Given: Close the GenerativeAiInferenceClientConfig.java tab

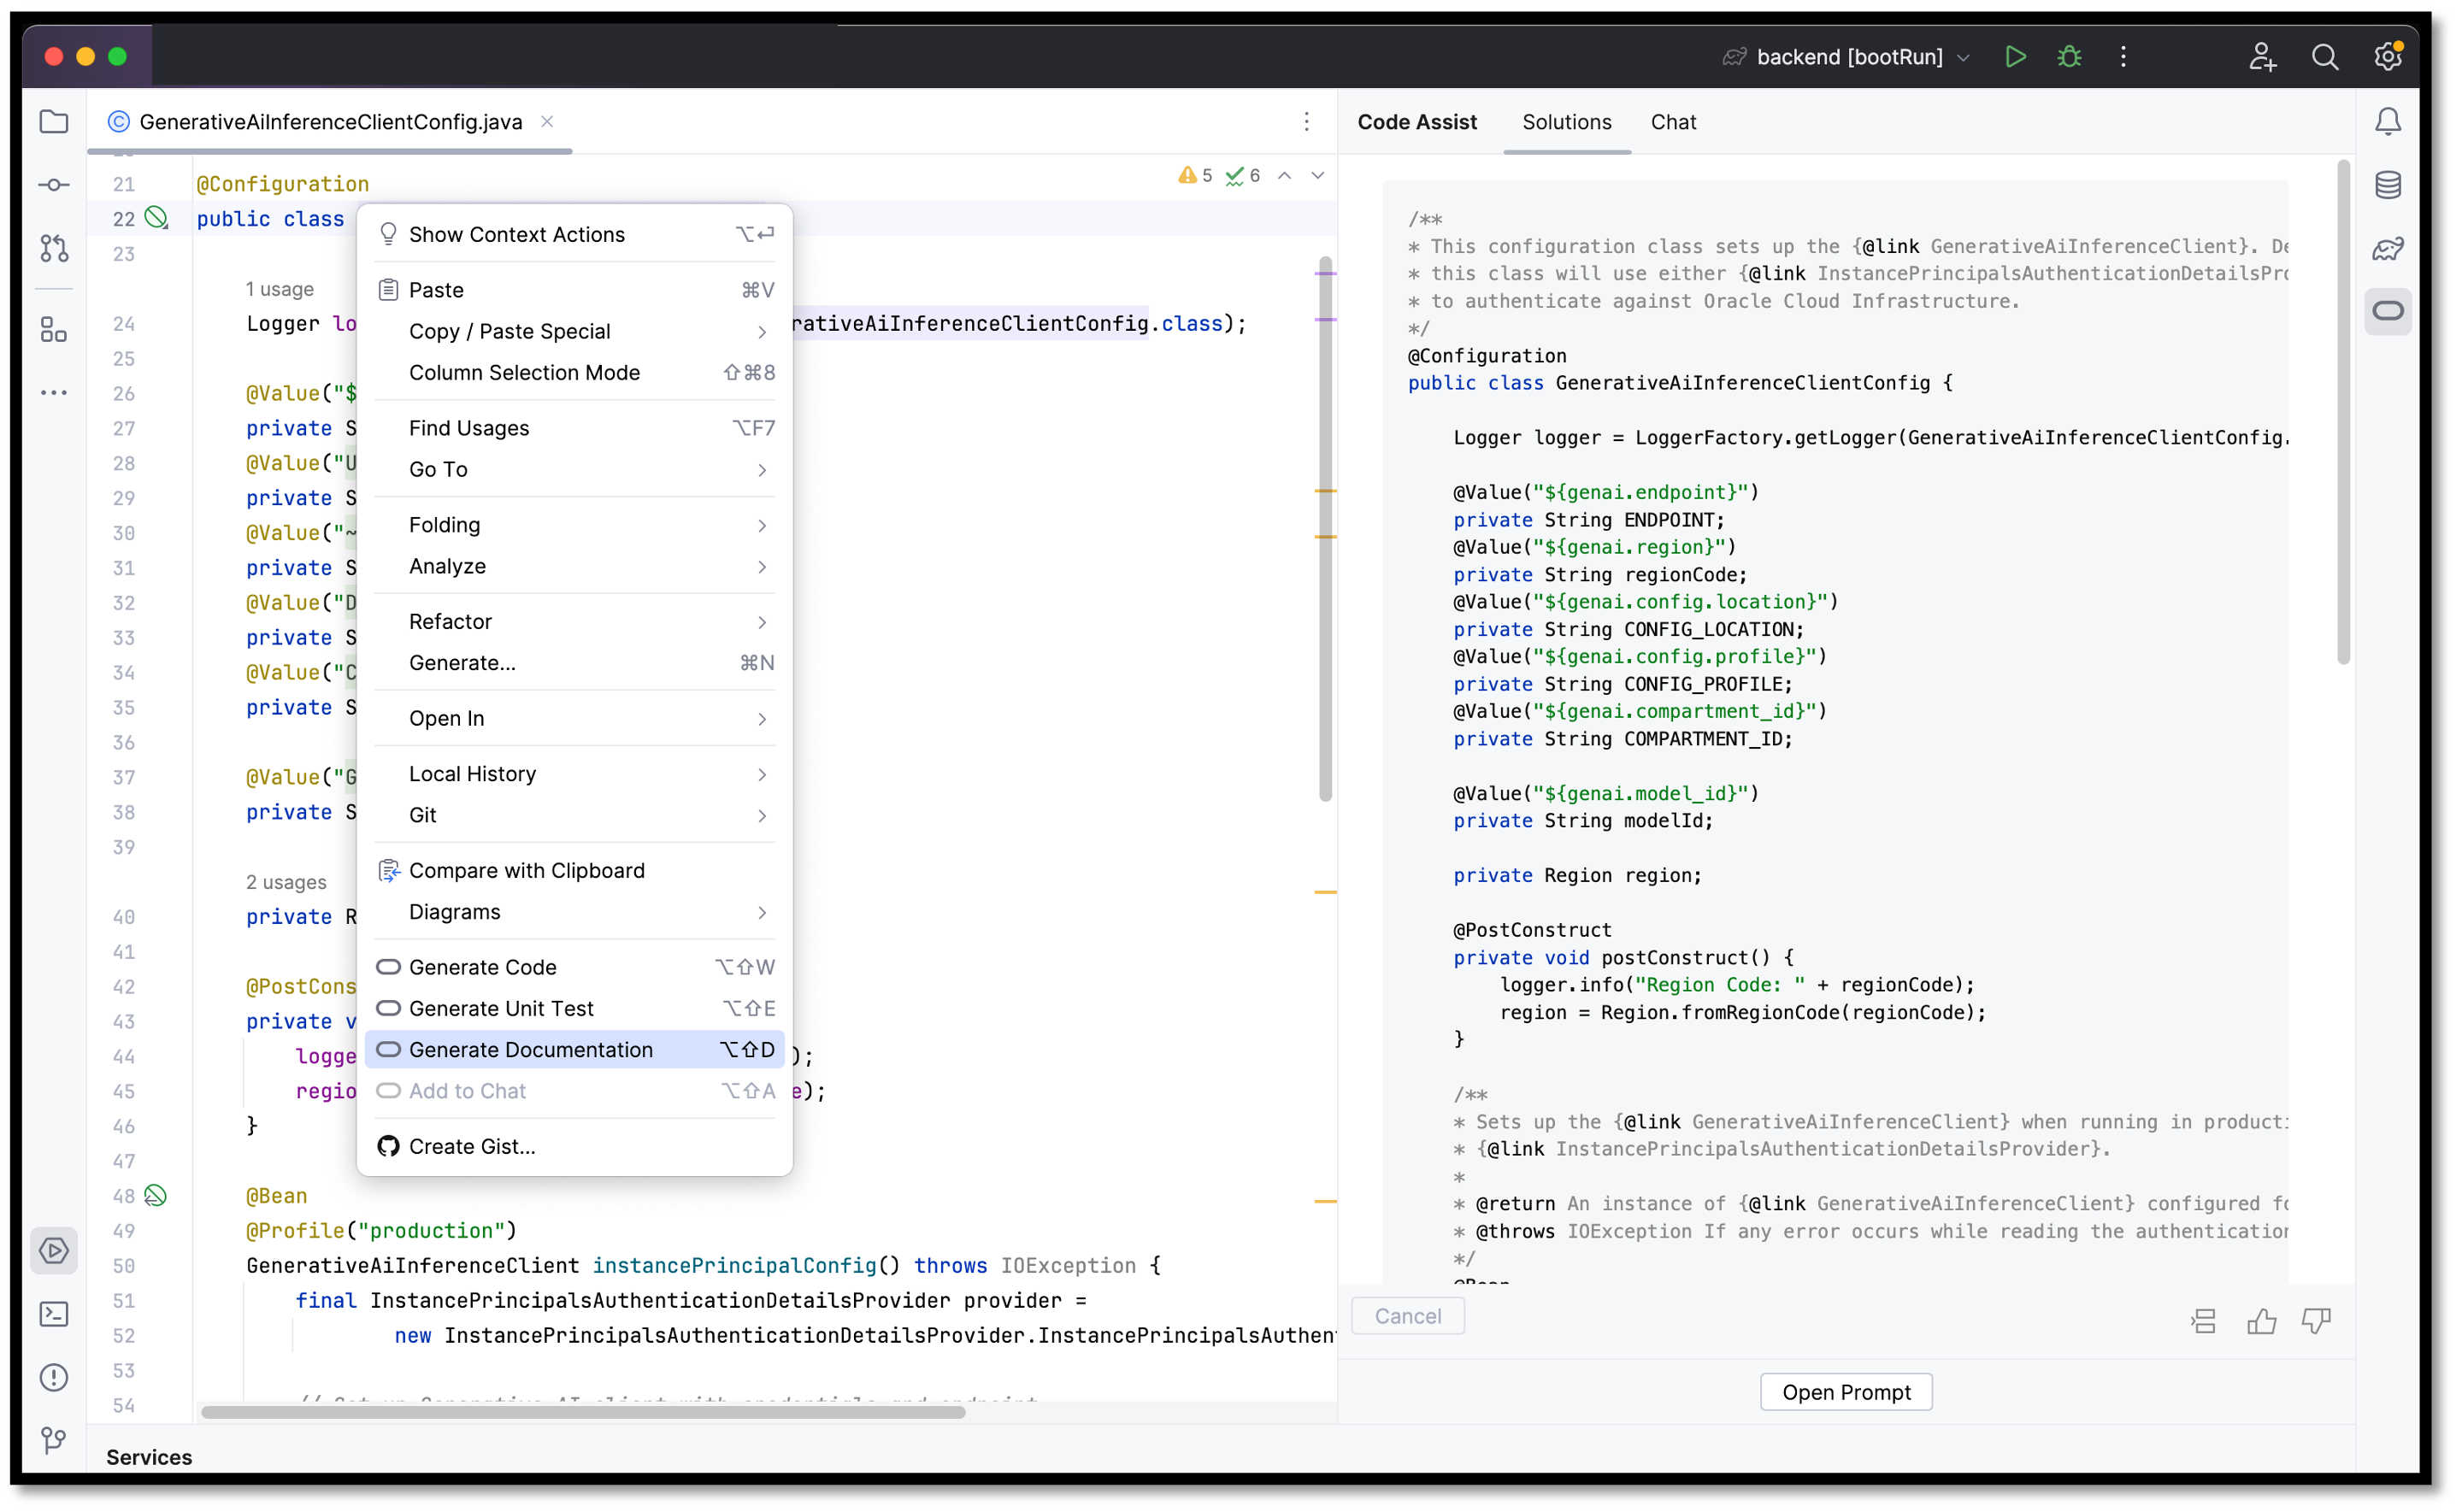Looking at the screenshot, I should 547,121.
